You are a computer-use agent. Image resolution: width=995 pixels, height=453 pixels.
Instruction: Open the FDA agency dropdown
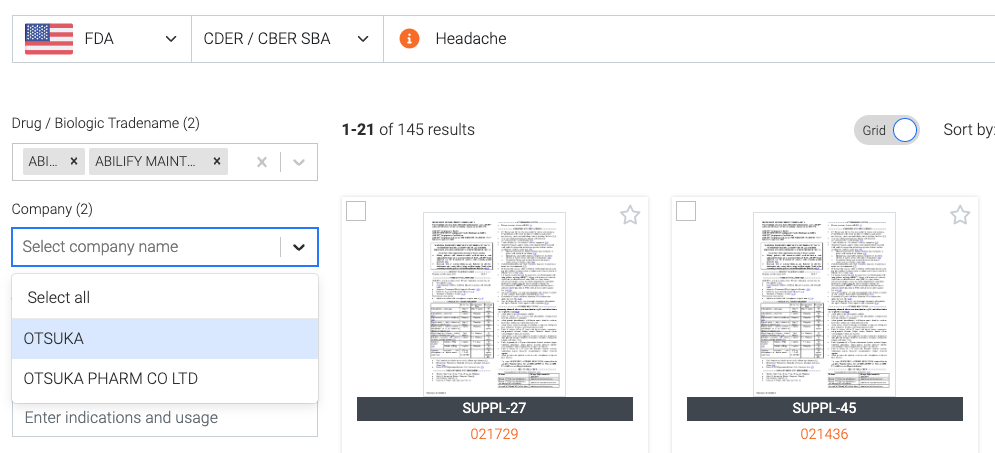102,39
